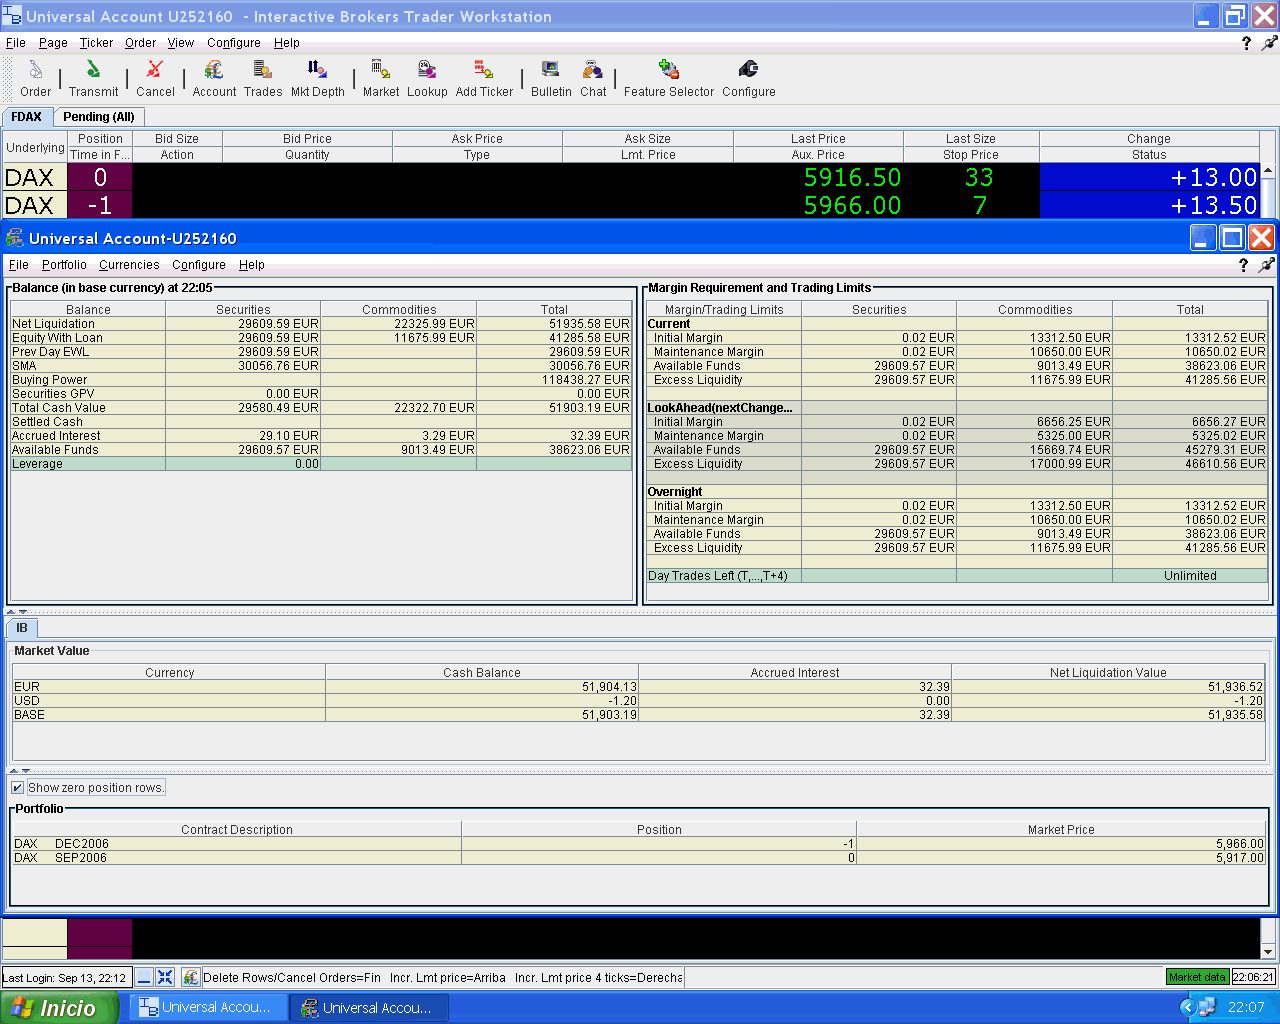Viewport: 1280px width, 1024px height.
Task: Click the Change column header
Action: click(x=1149, y=139)
